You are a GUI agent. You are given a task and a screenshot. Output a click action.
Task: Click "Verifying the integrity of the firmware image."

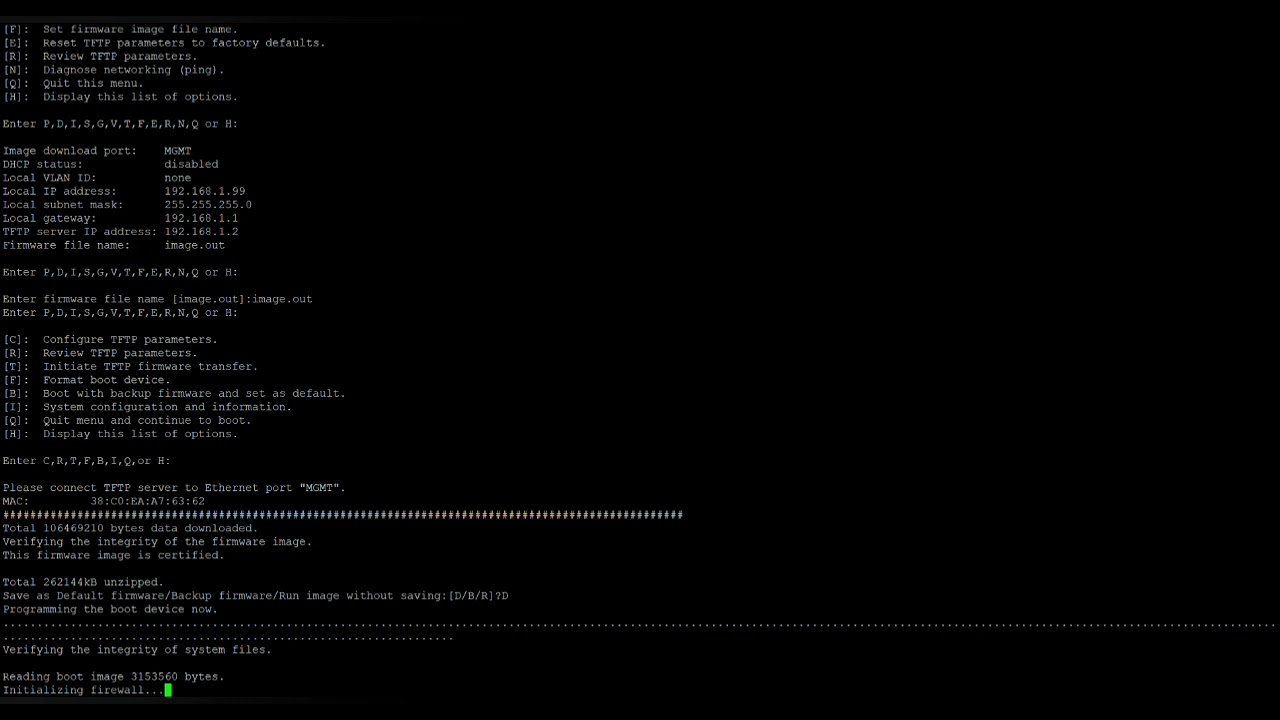tap(157, 542)
